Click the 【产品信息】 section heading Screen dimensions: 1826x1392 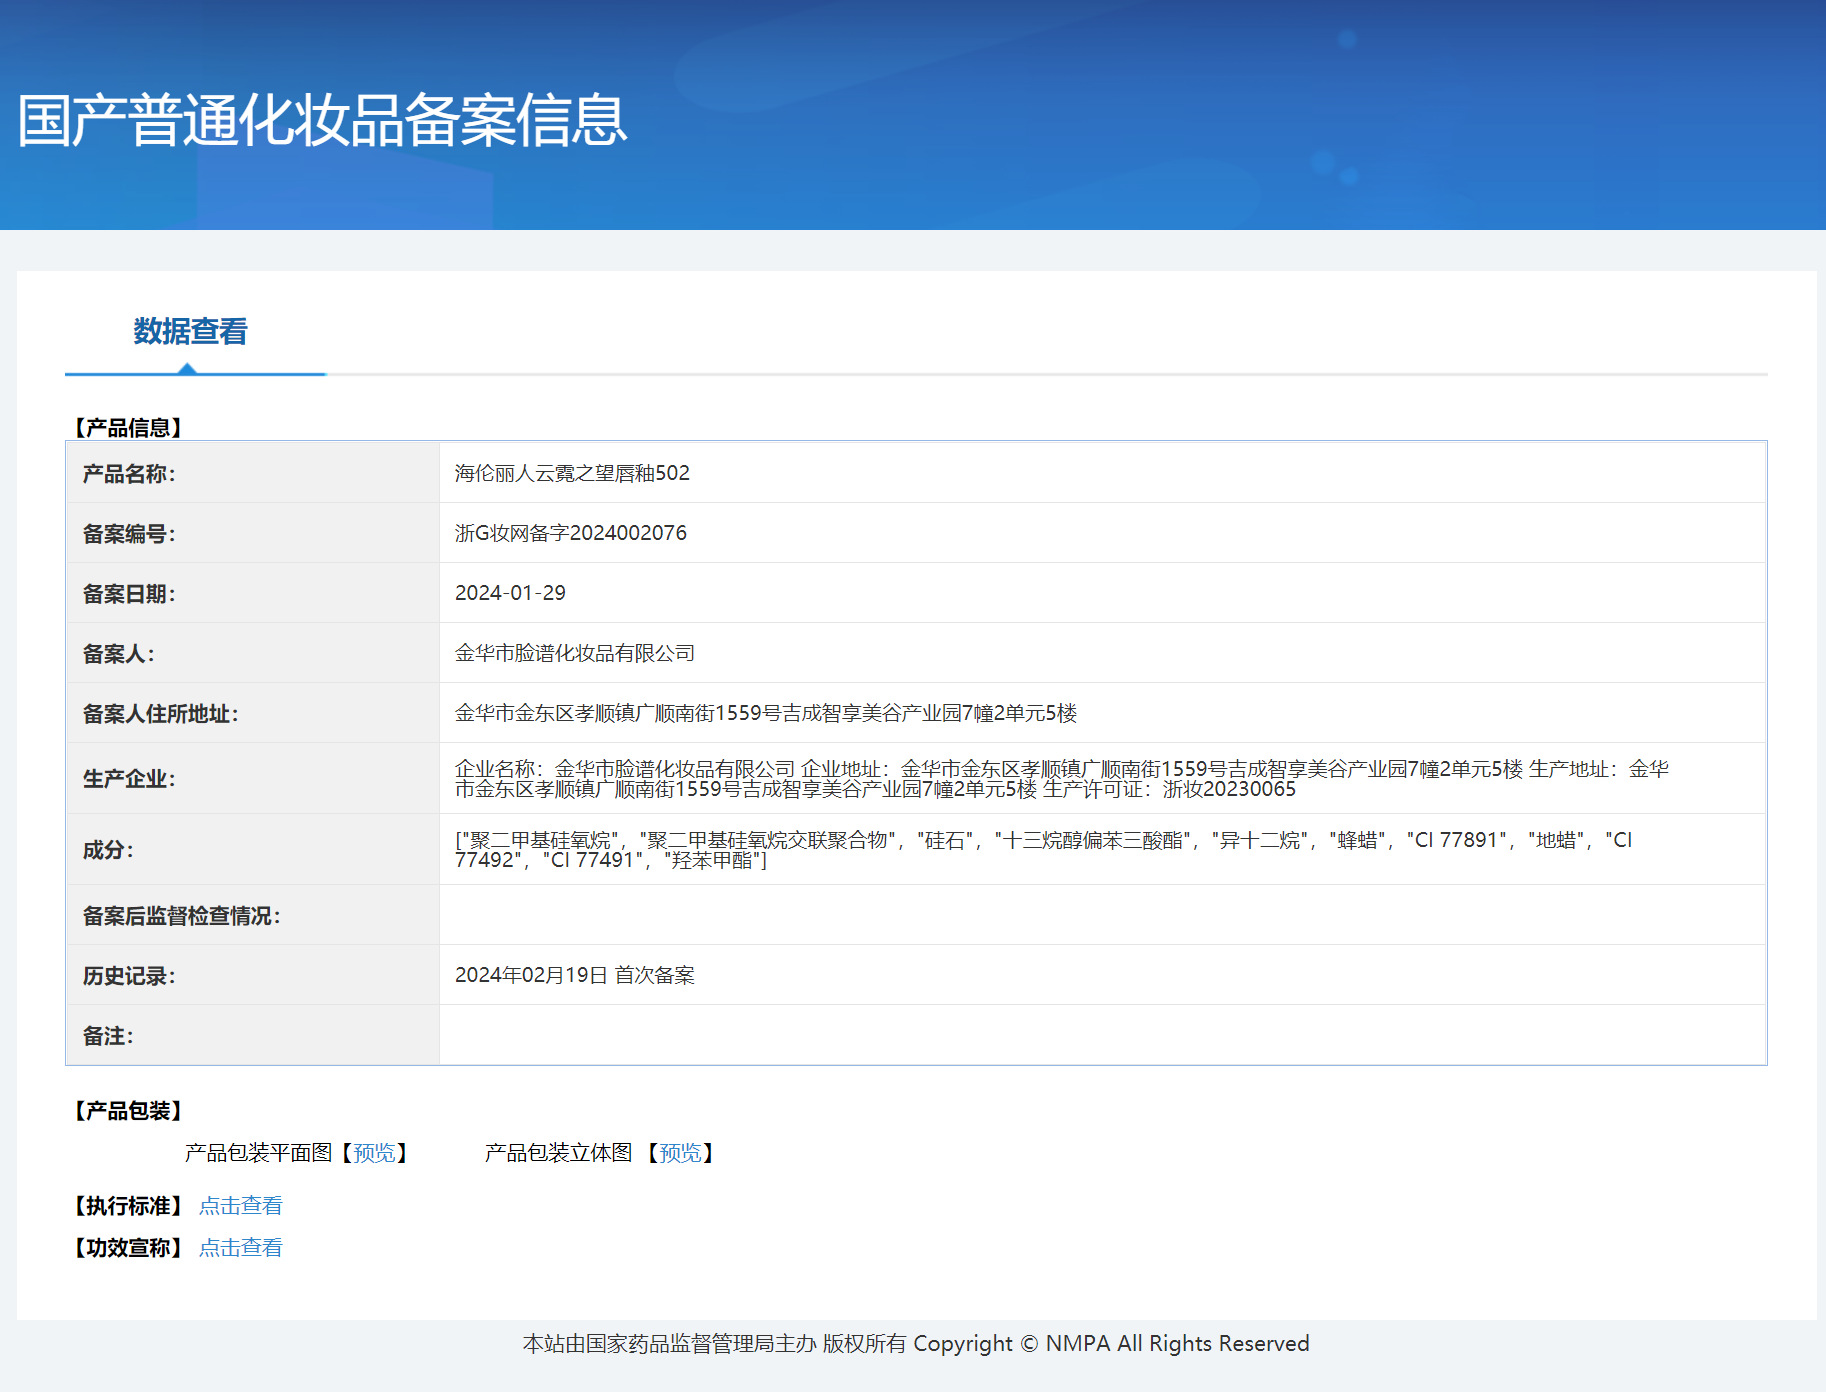point(128,428)
